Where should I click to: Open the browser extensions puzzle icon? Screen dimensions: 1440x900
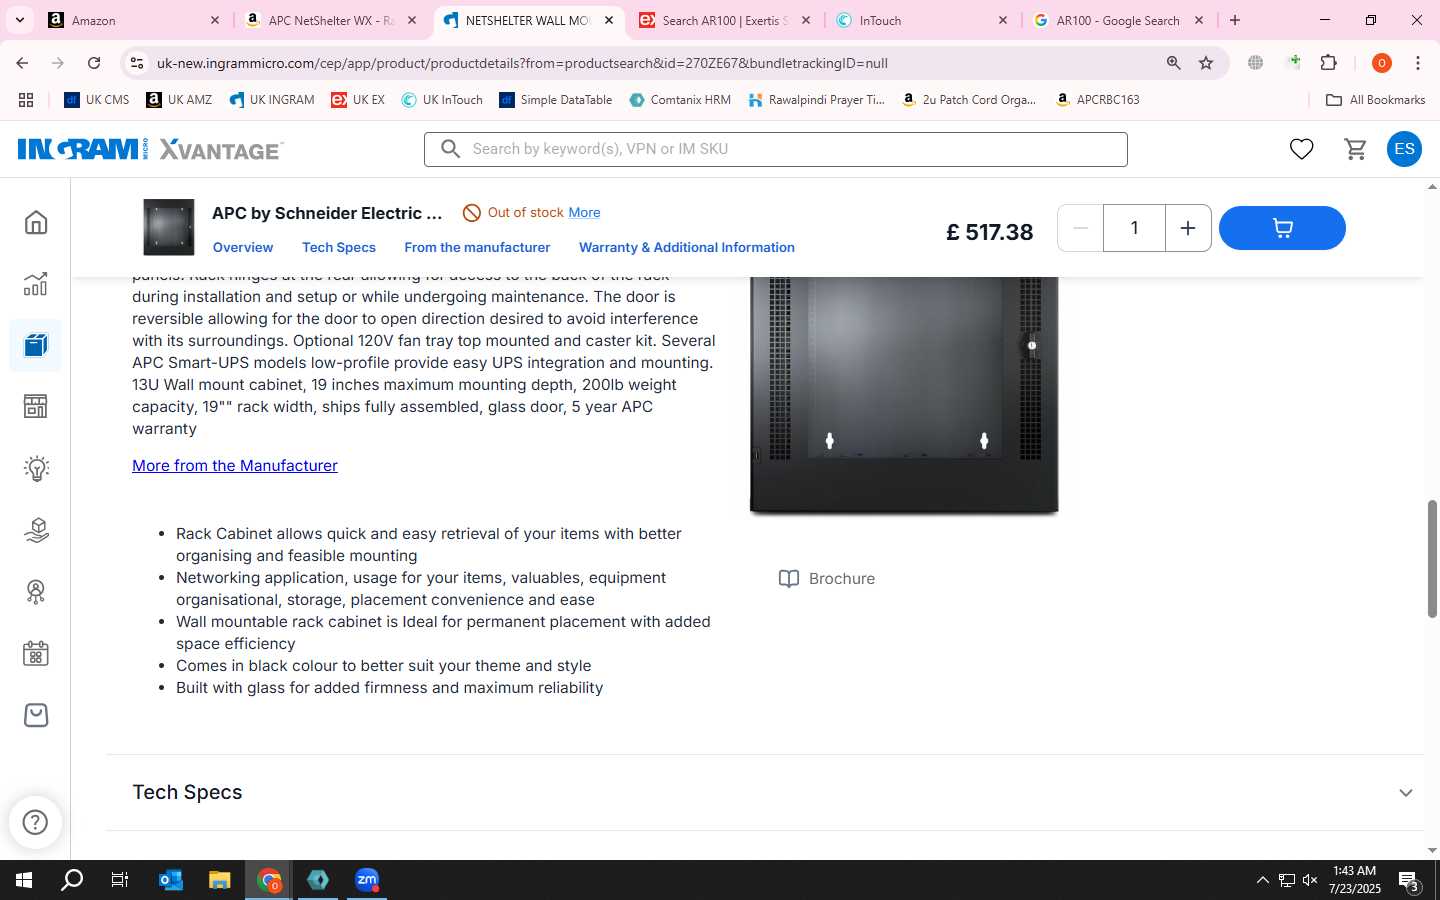tap(1329, 63)
